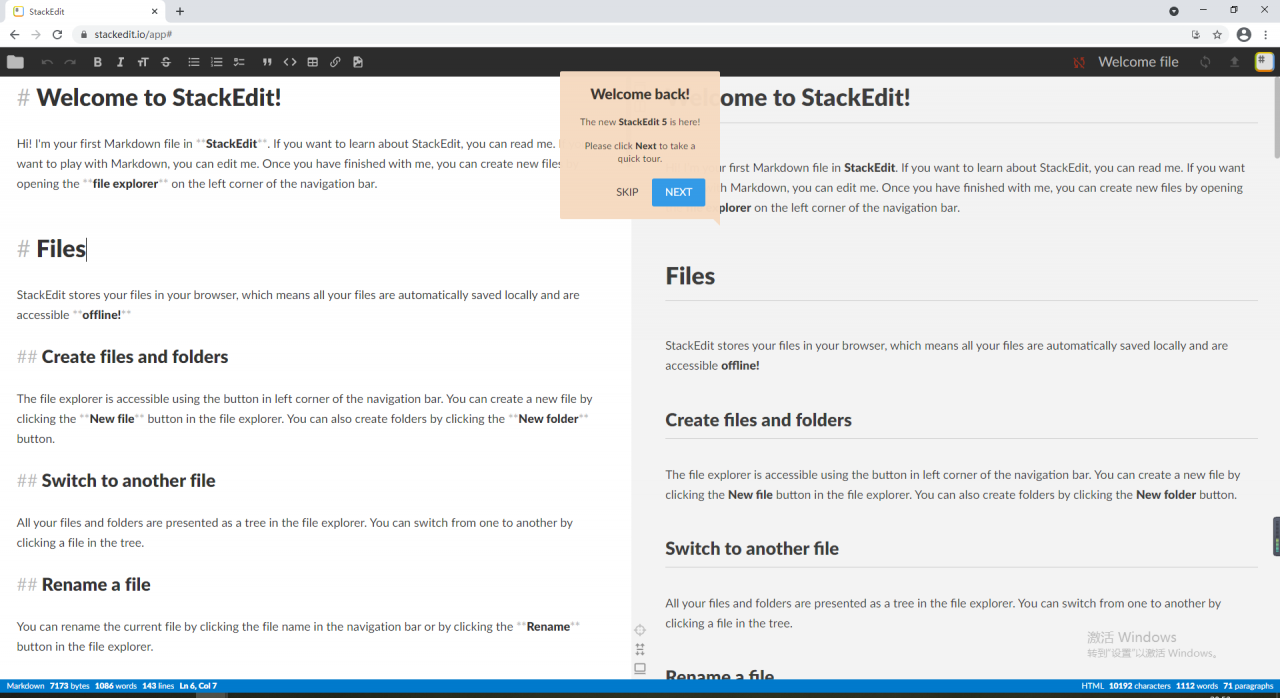1280x698 pixels.
Task: Click "Ln 6, Col 7" in status bar
Action: pyautogui.click(x=198, y=686)
